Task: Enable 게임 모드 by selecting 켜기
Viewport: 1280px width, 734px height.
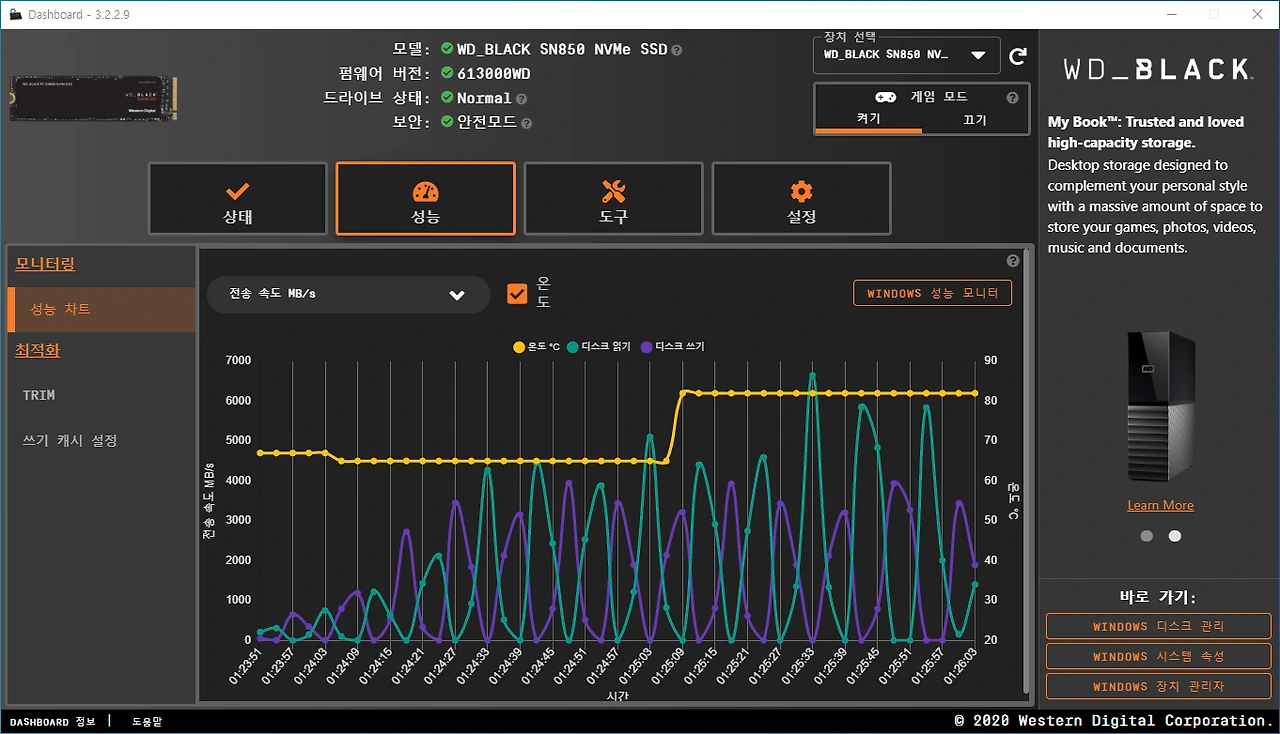Action: [867, 118]
